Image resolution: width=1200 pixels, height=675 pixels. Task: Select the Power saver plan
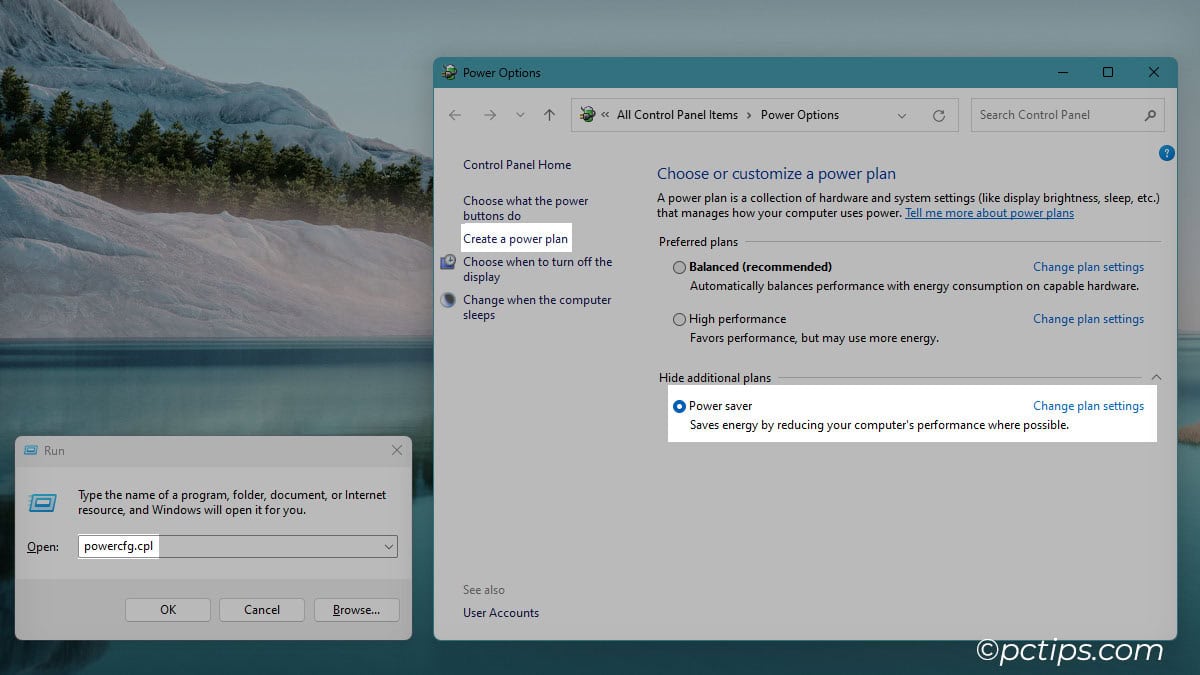point(679,406)
